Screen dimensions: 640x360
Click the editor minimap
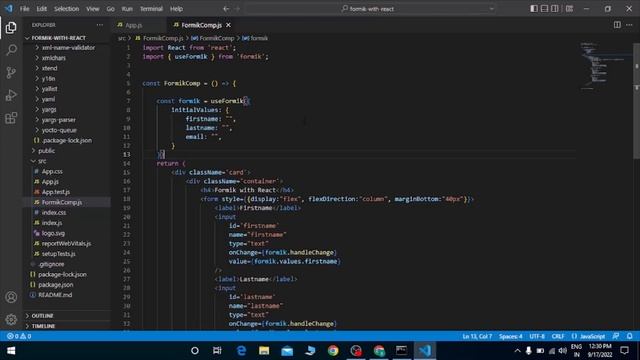click(x=605, y=65)
